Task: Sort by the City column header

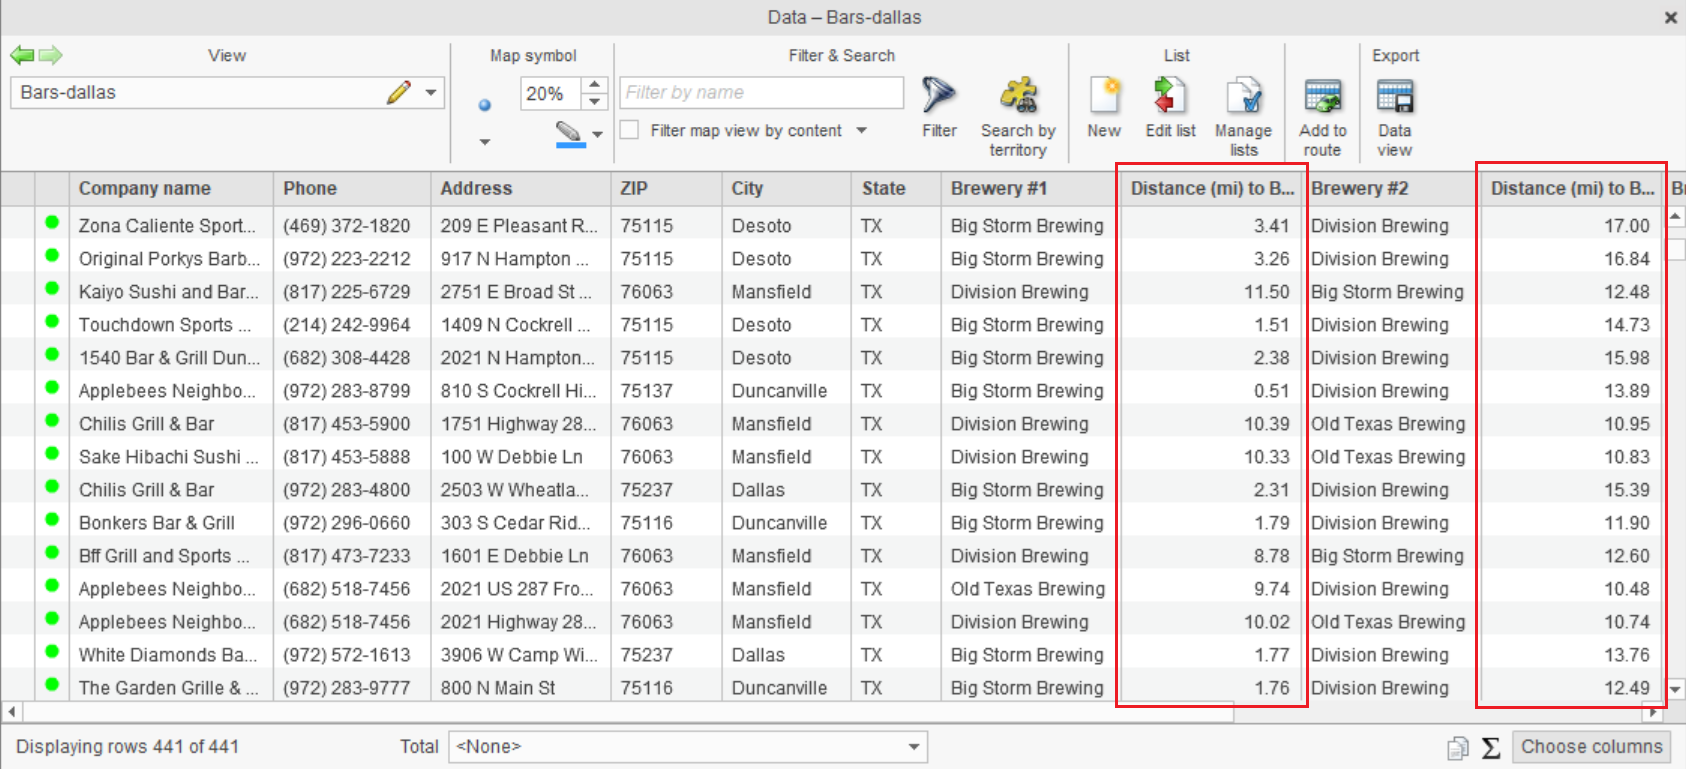Action: point(787,188)
